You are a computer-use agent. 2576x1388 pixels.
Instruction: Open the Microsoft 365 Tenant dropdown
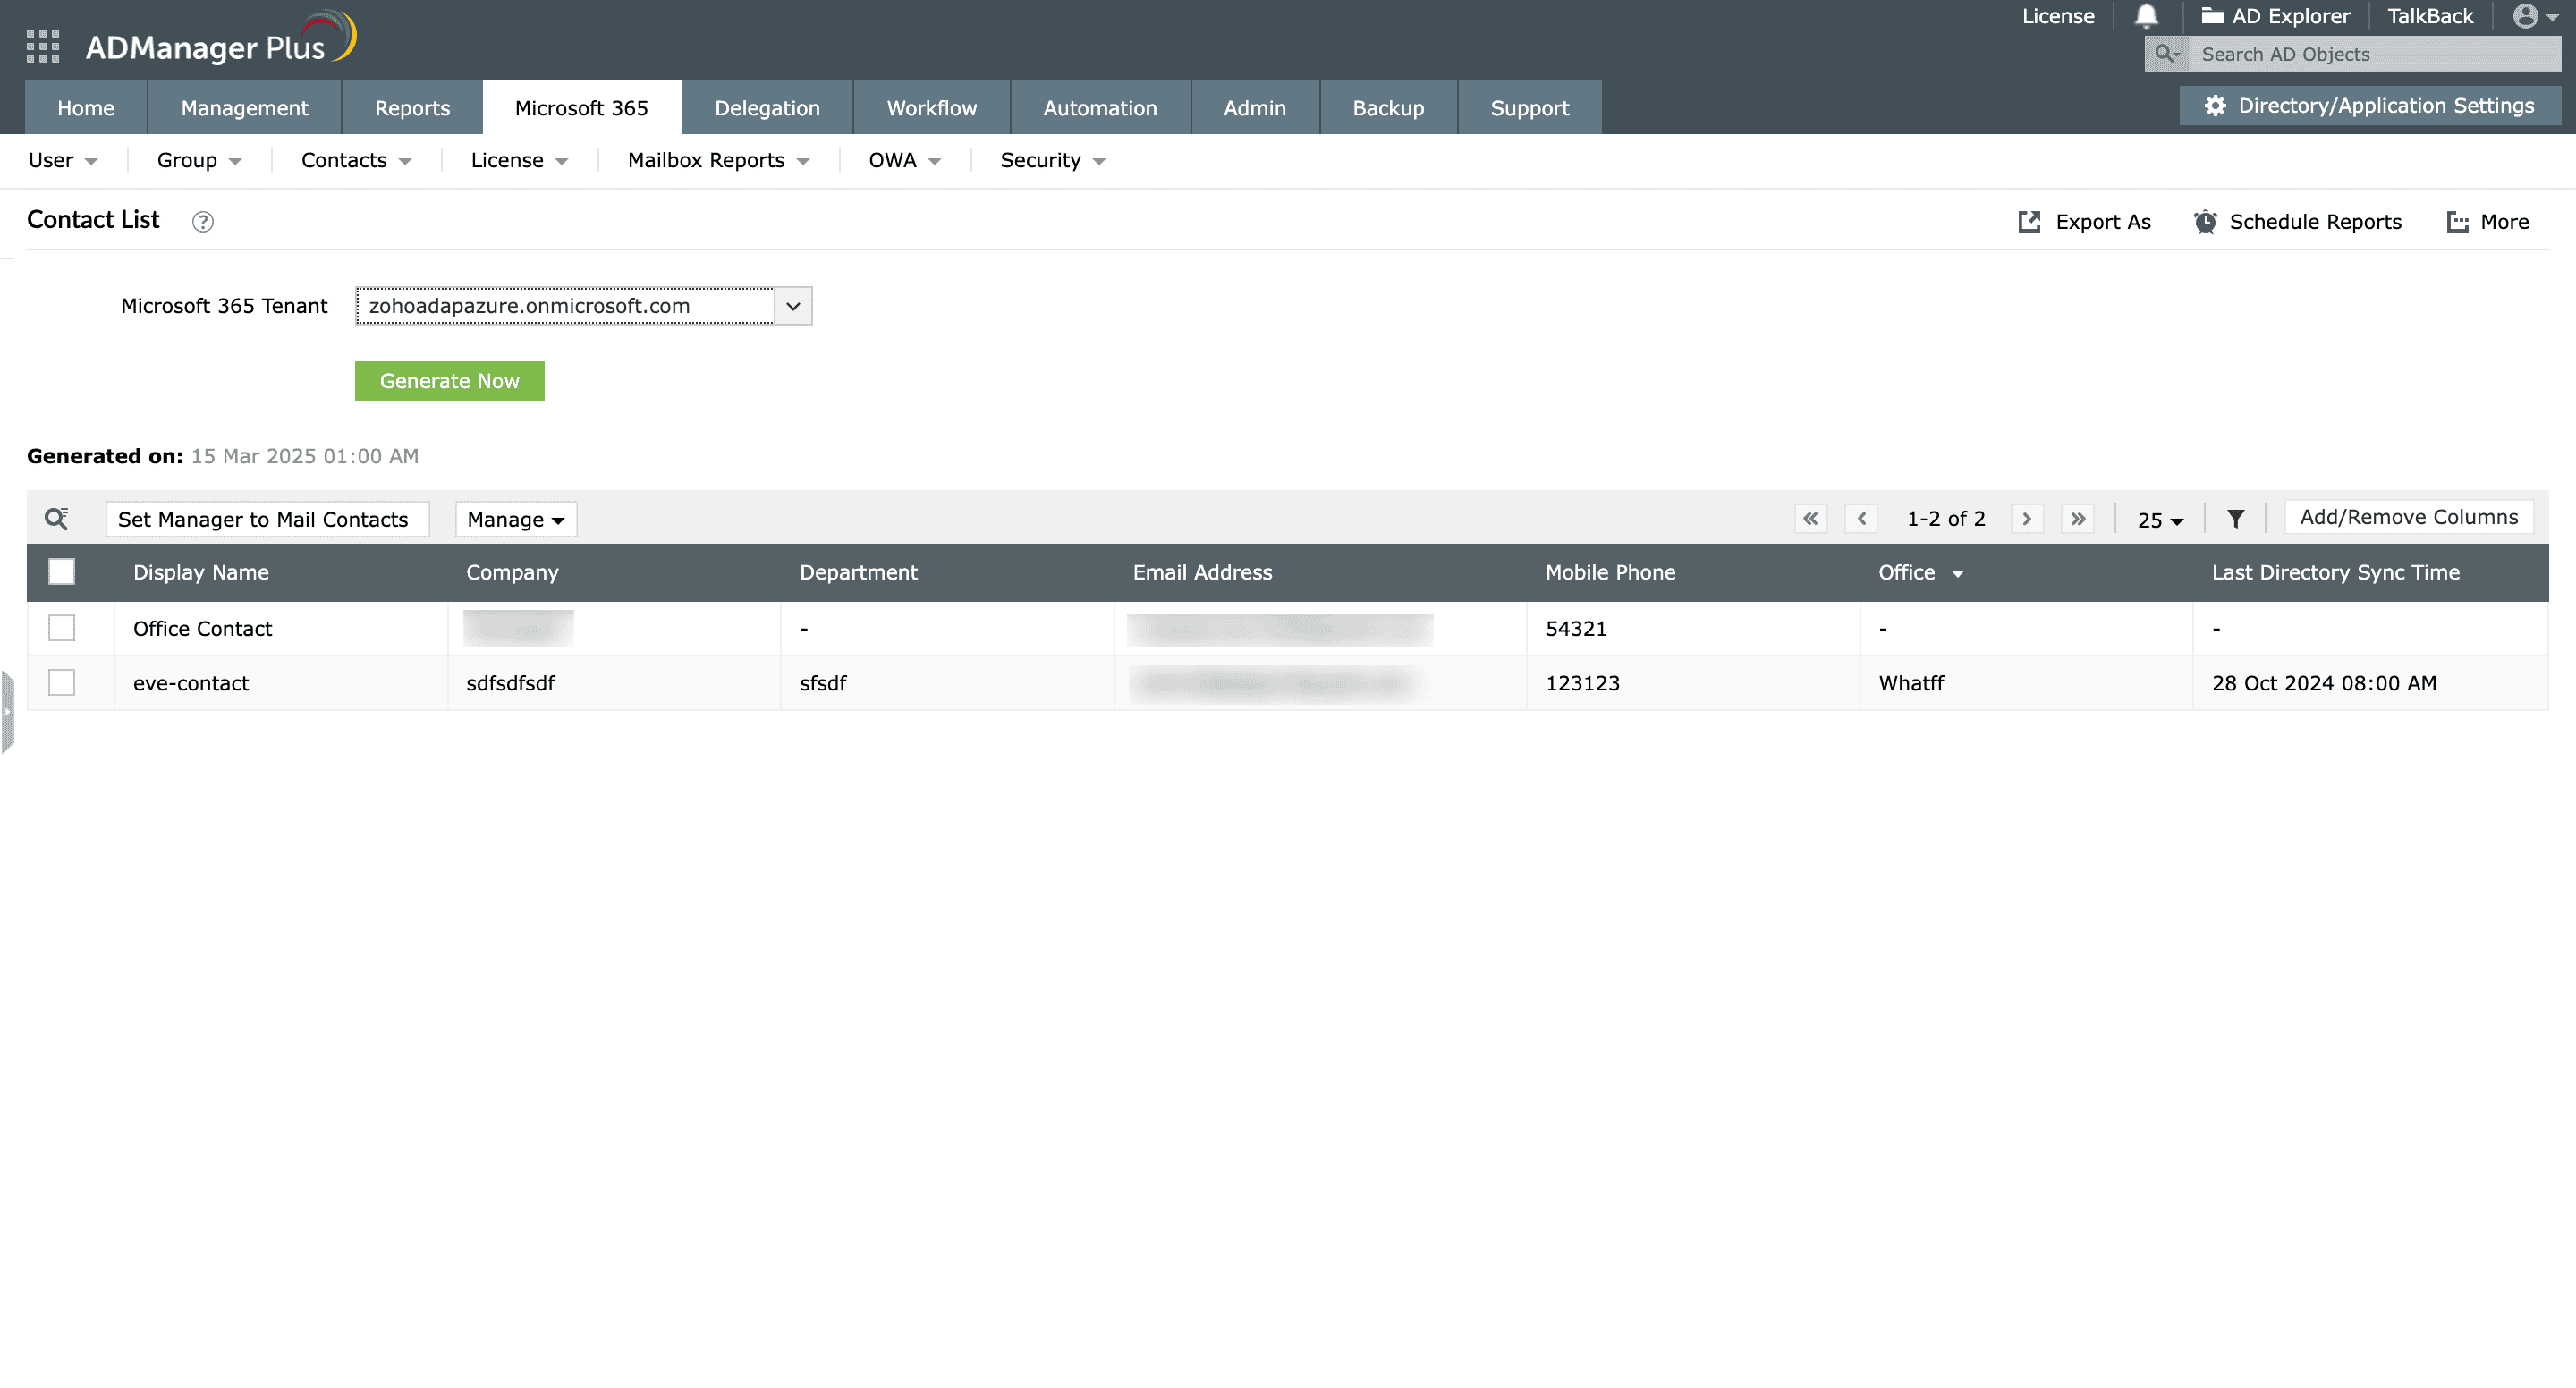click(x=792, y=306)
